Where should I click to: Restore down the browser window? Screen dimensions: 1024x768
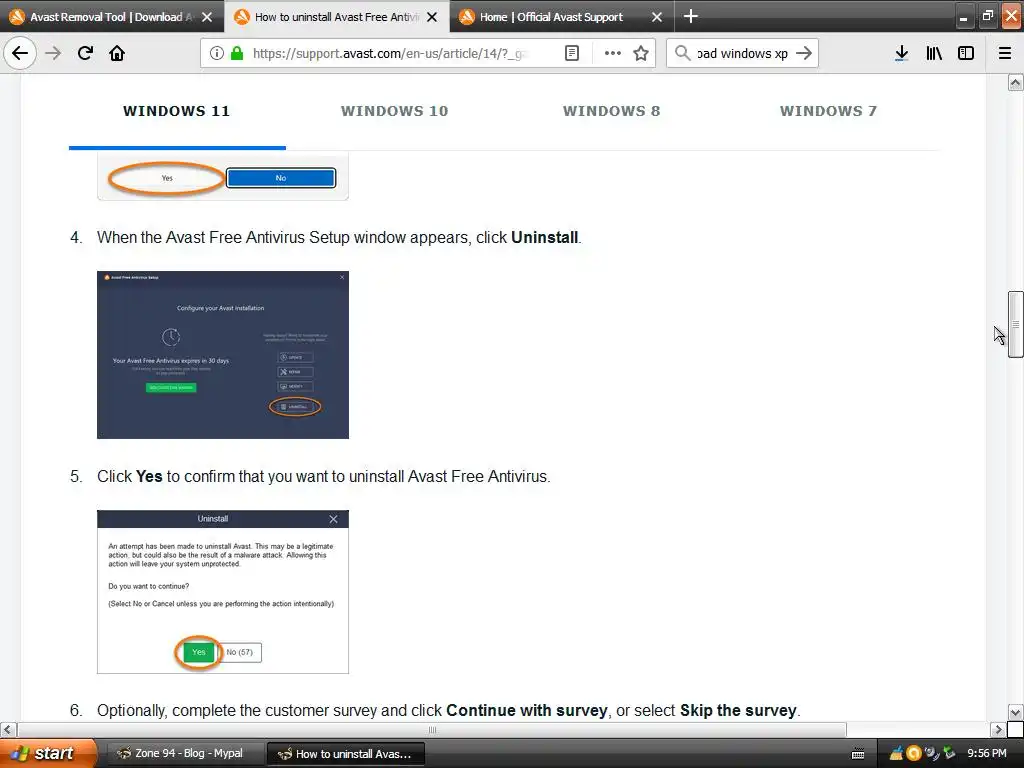987,16
